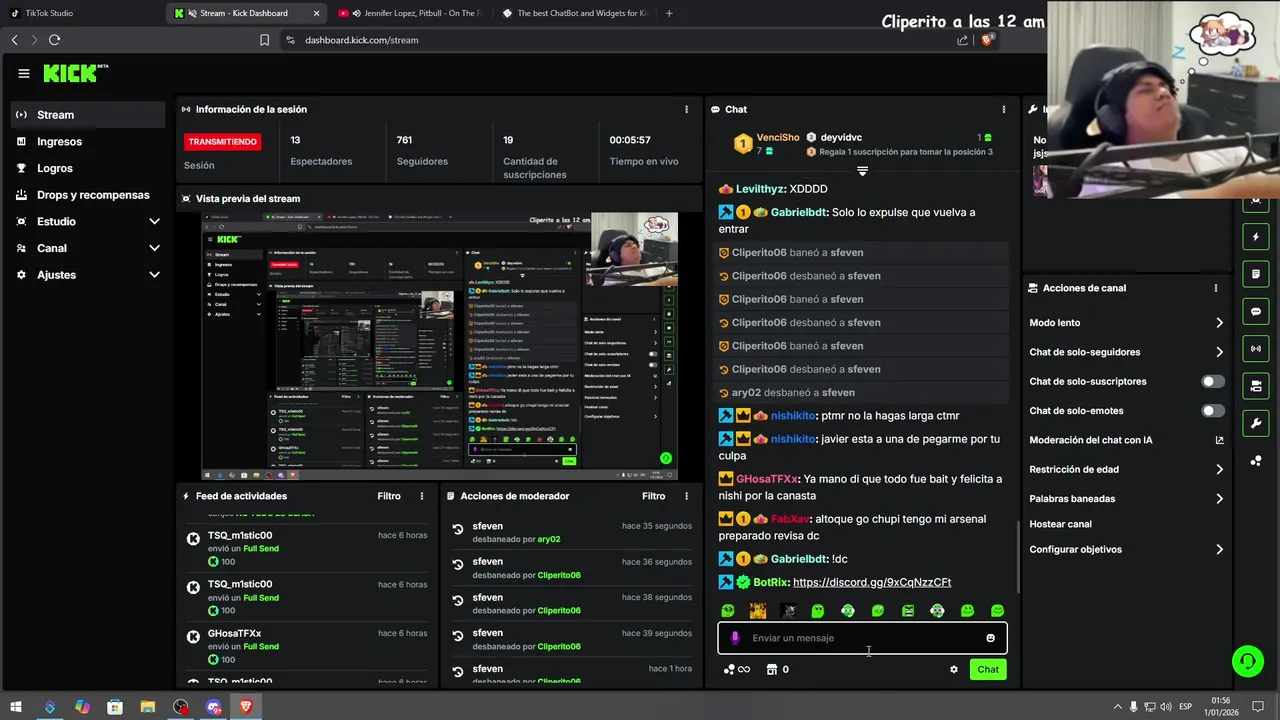Screen dimensions: 1280x720
Task: Bookmark the page with the bookmark icon
Action: 264,40
